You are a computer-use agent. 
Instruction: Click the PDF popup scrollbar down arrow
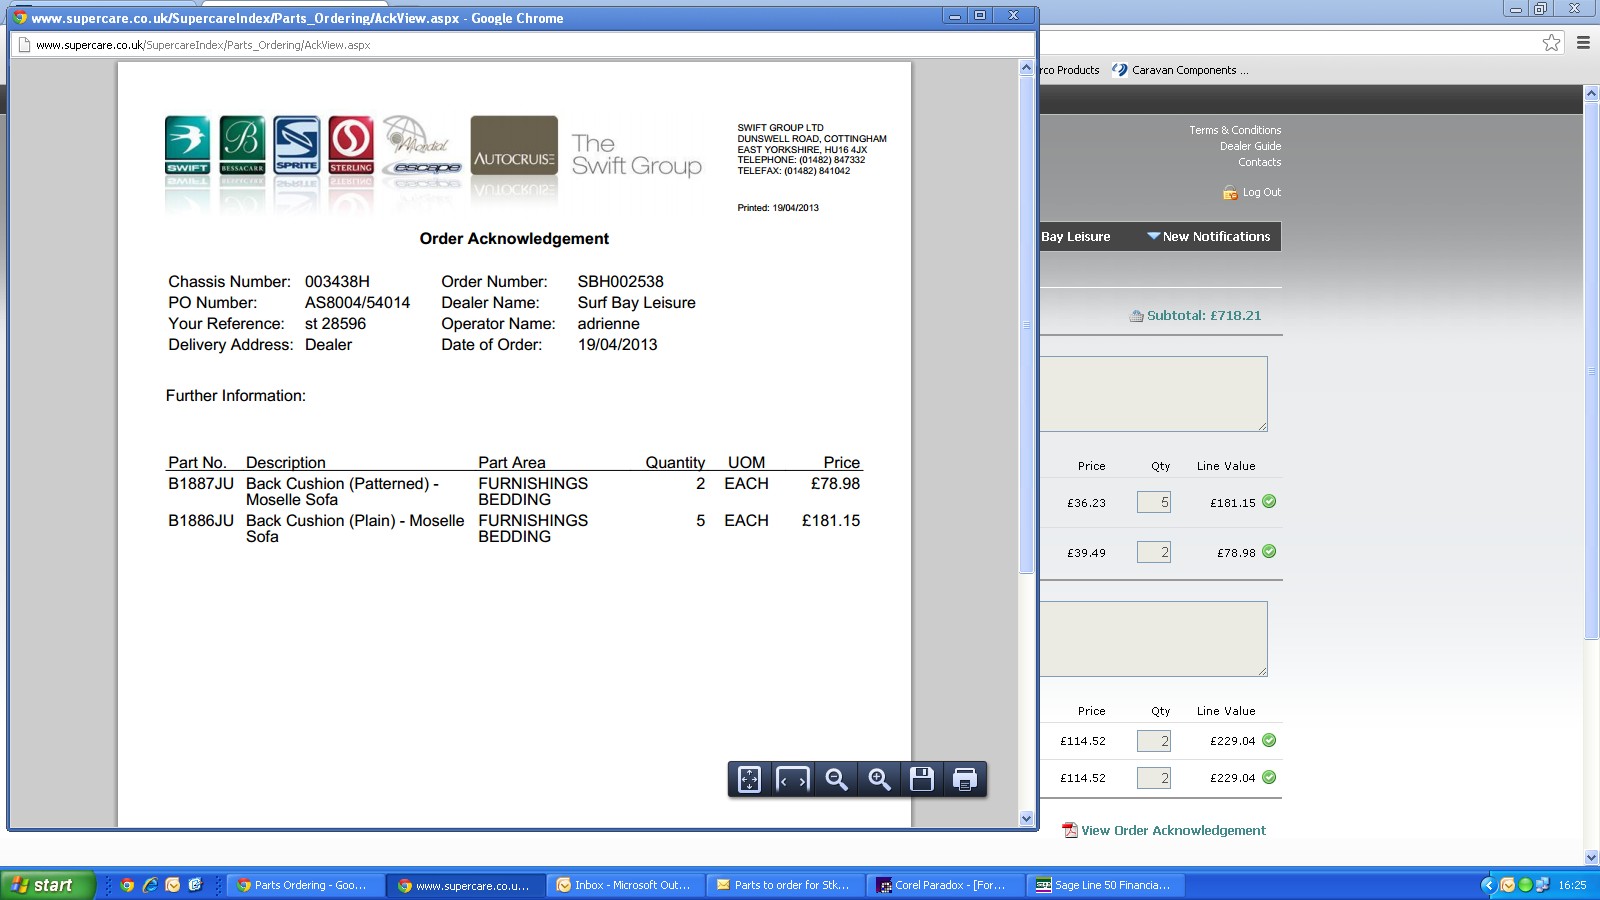pyautogui.click(x=1026, y=819)
